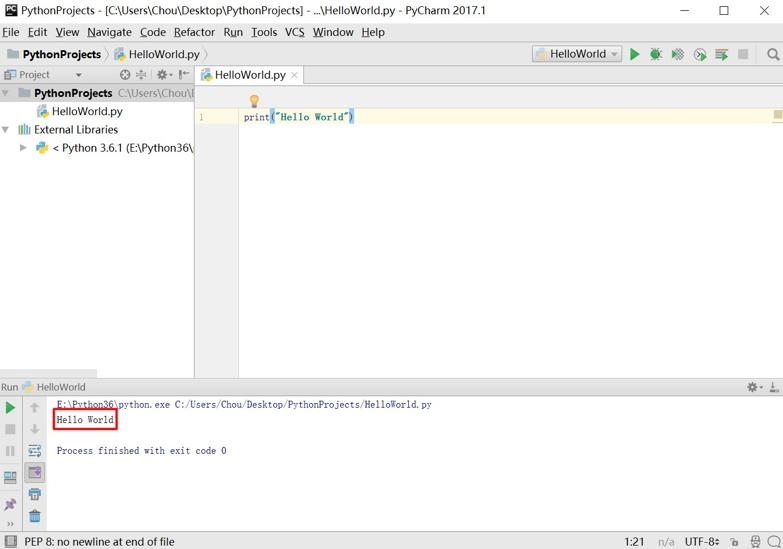The height and width of the screenshot is (549, 783).
Task: Click the n/a indicator in status bar
Action: [666, 542]
